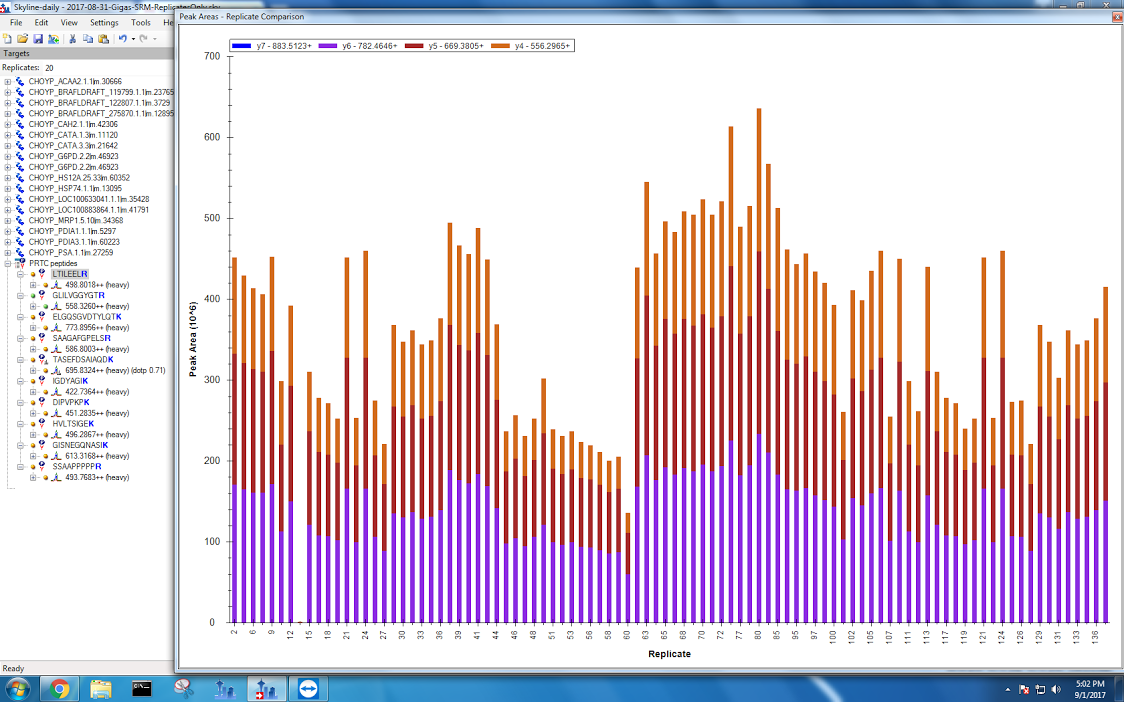Expand the CHOYP_ACAA2.1.1 protein node
This screenshot has height=702, width=1124.
tap(8, 82)
